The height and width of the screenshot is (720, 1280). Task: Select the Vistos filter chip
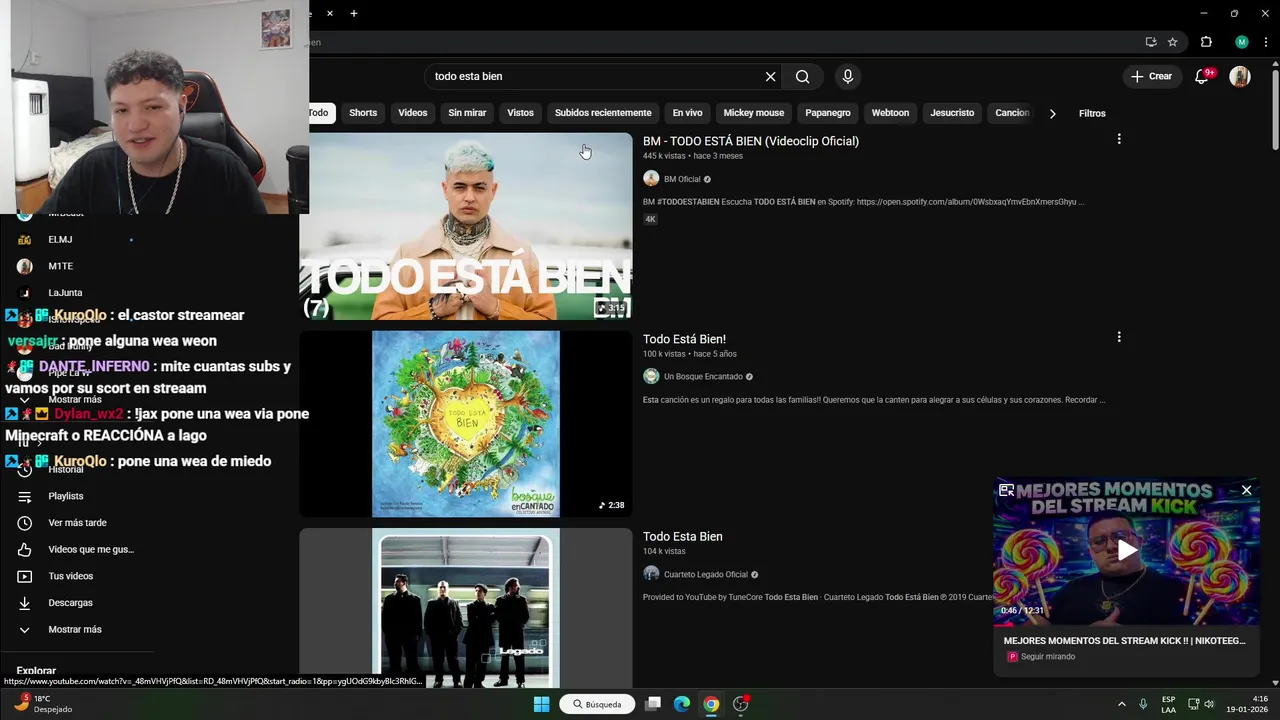(x=520, y=113)
